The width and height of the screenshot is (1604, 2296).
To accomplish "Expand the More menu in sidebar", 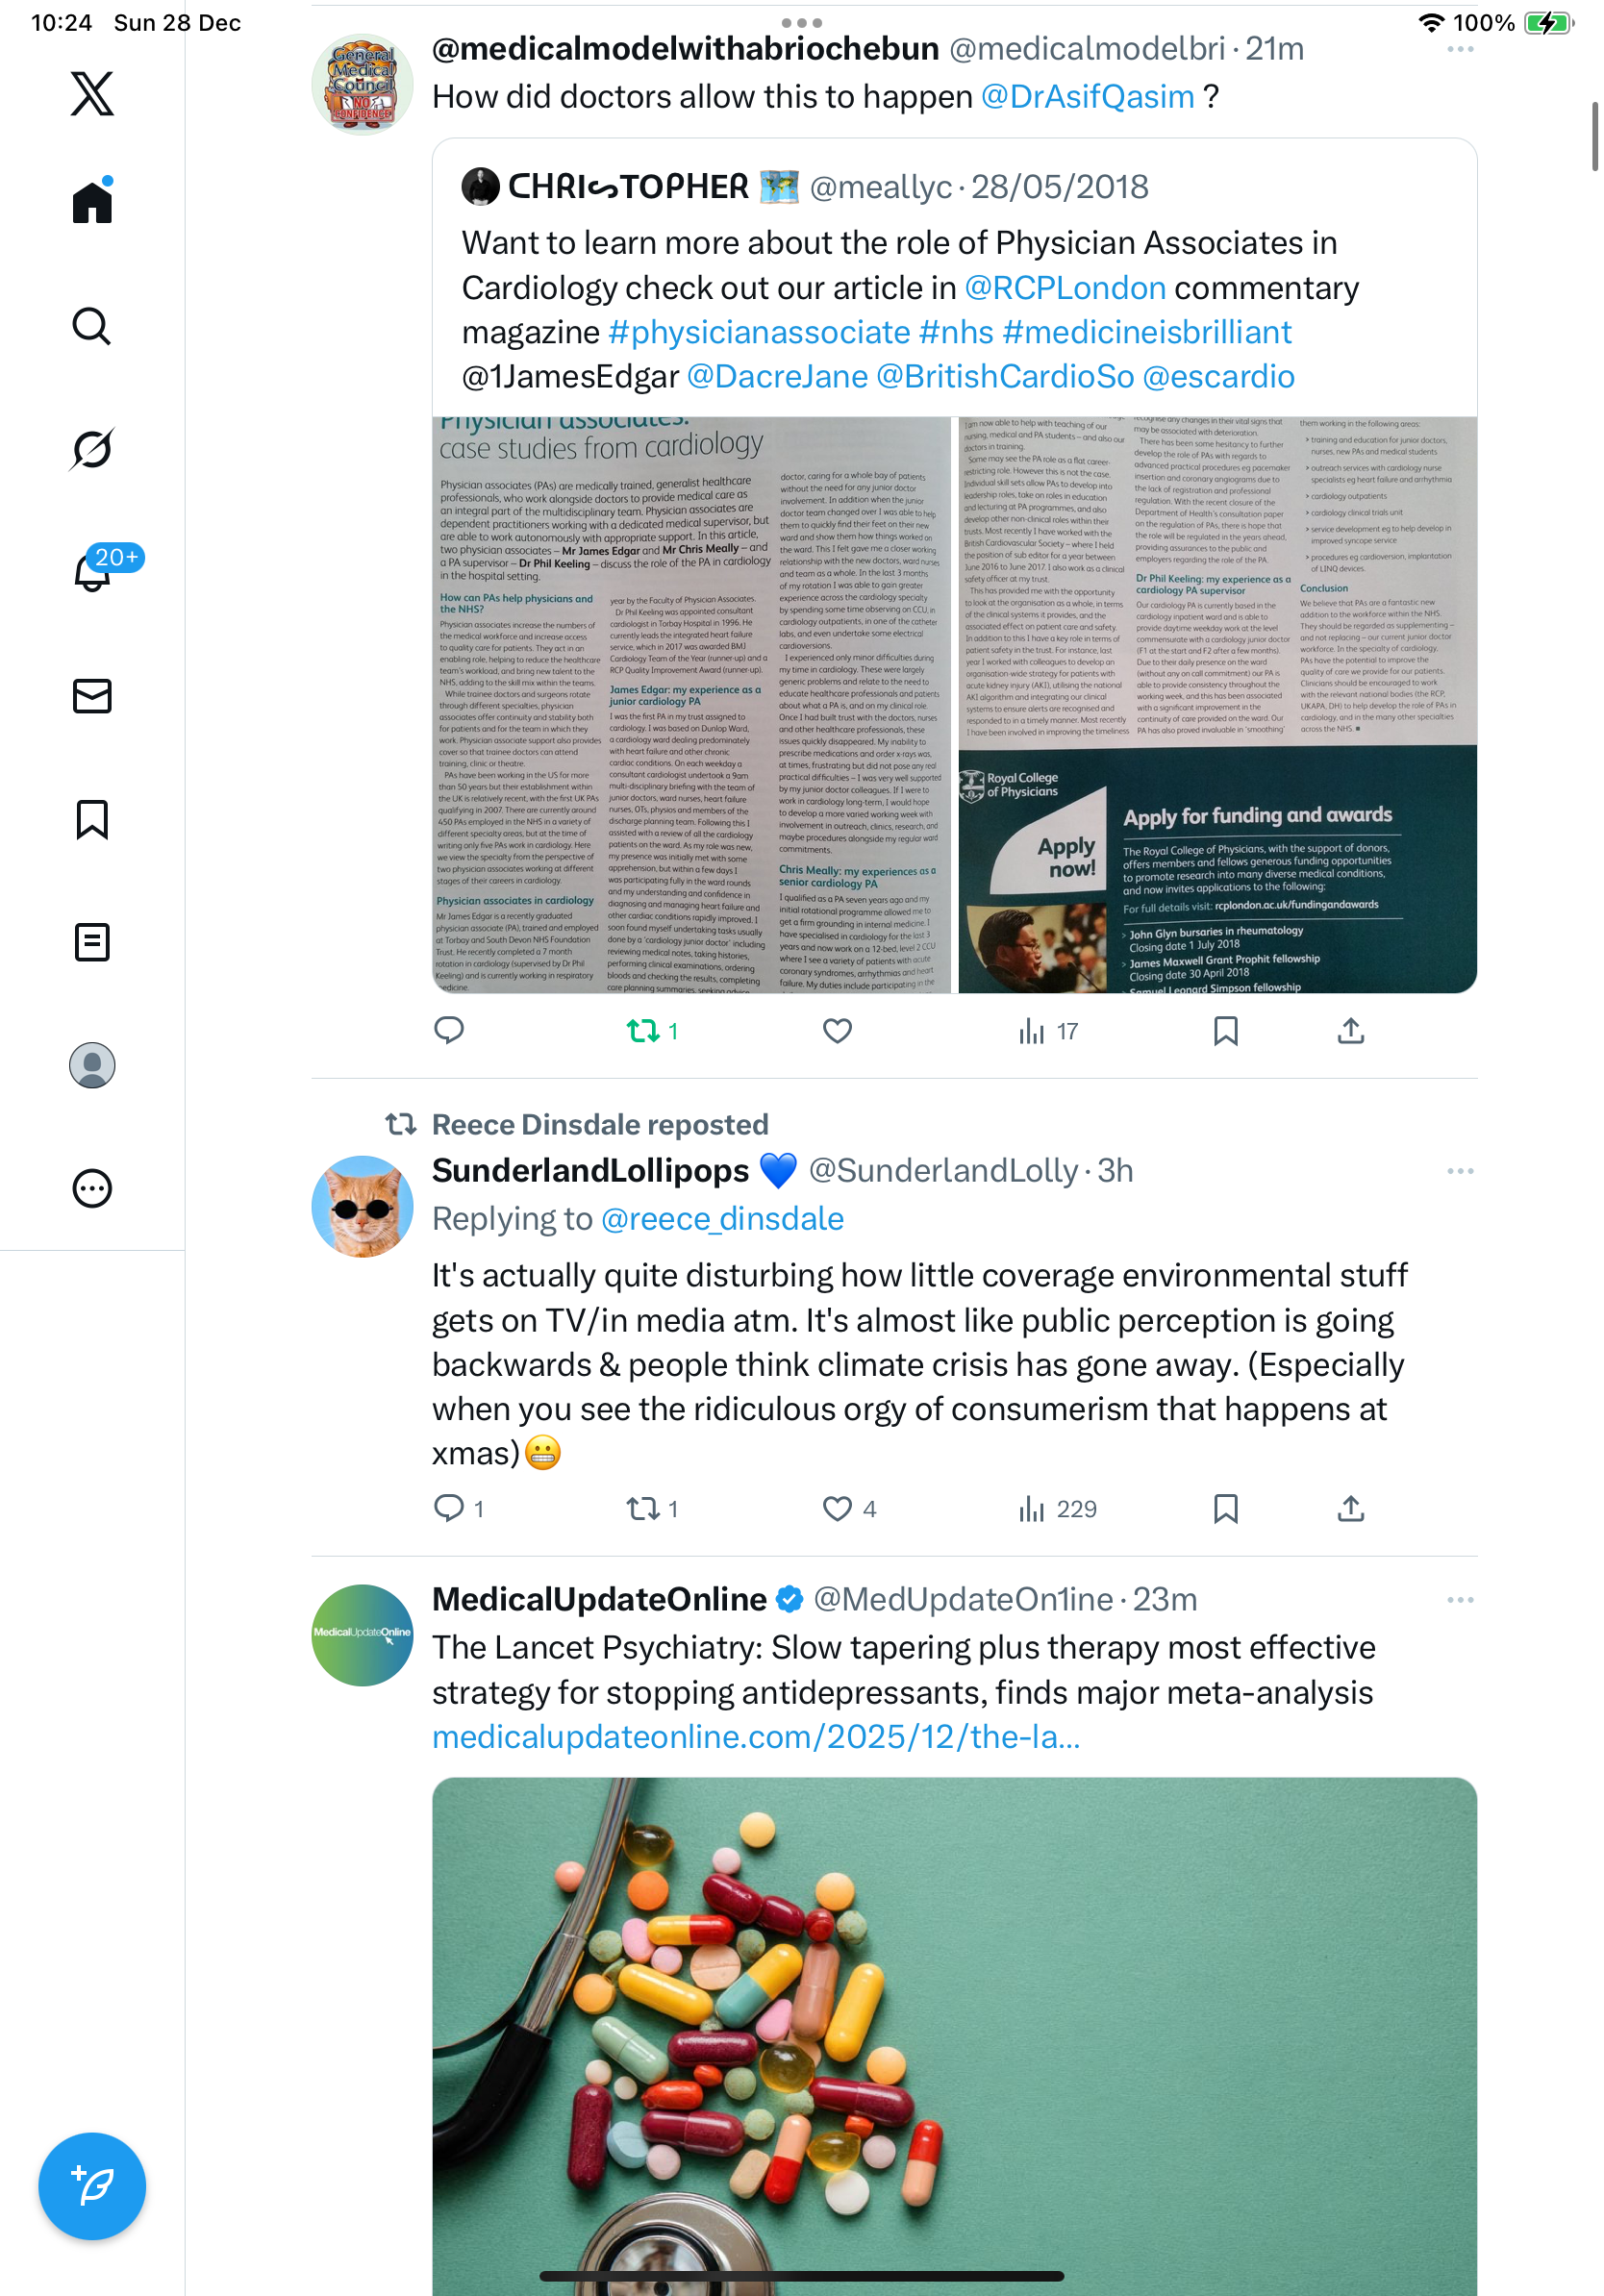I will [x=92, y=1188].
